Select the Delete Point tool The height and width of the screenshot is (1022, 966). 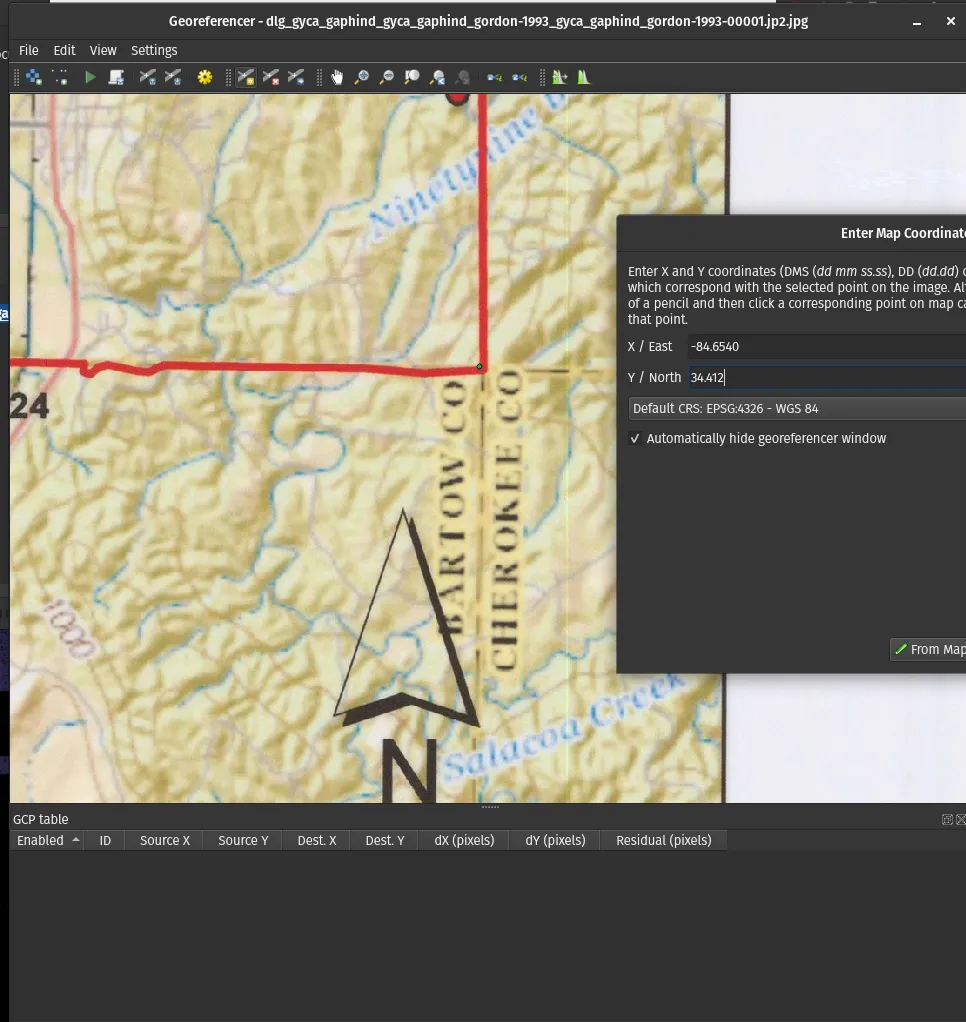271,77
